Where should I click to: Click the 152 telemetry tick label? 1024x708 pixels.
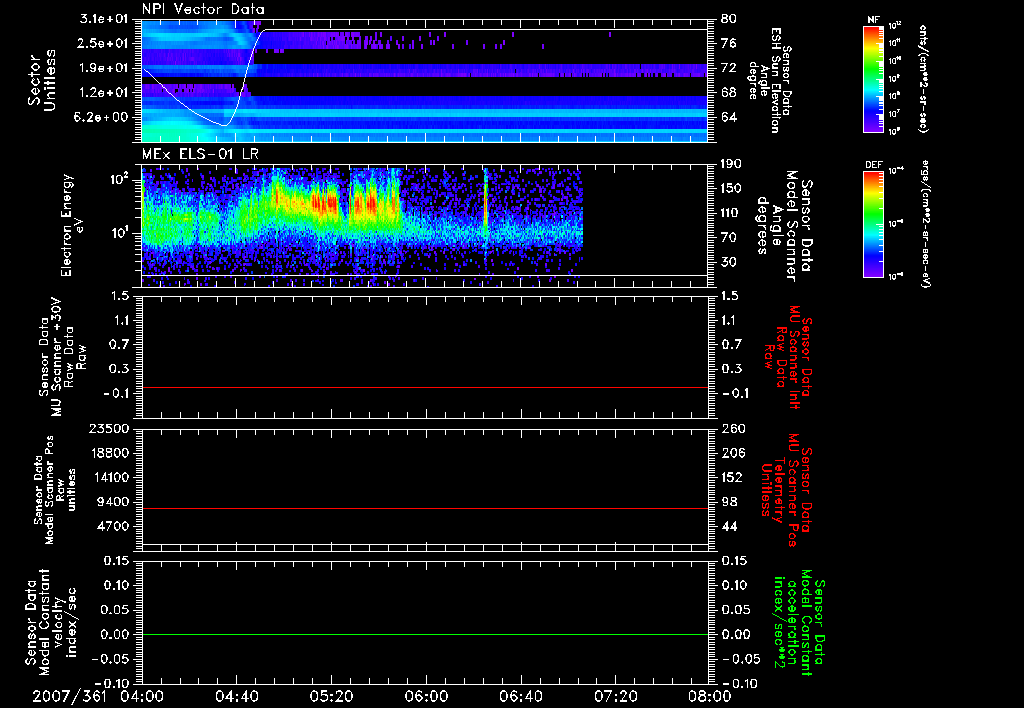[731, 477]
